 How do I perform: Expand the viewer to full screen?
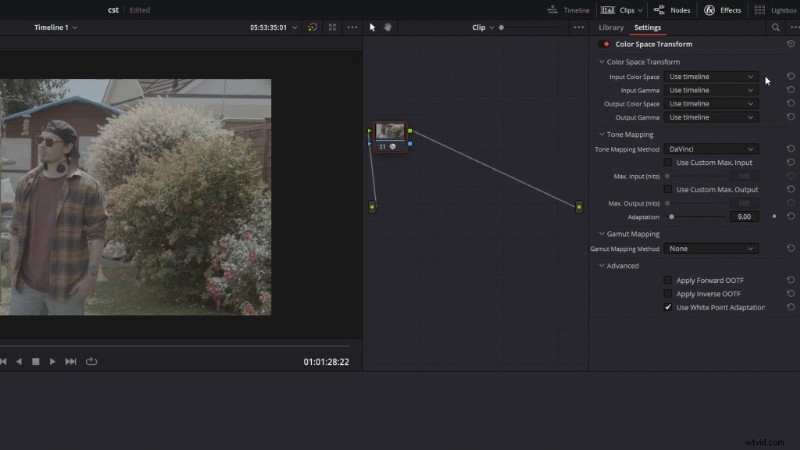[332, 28]
